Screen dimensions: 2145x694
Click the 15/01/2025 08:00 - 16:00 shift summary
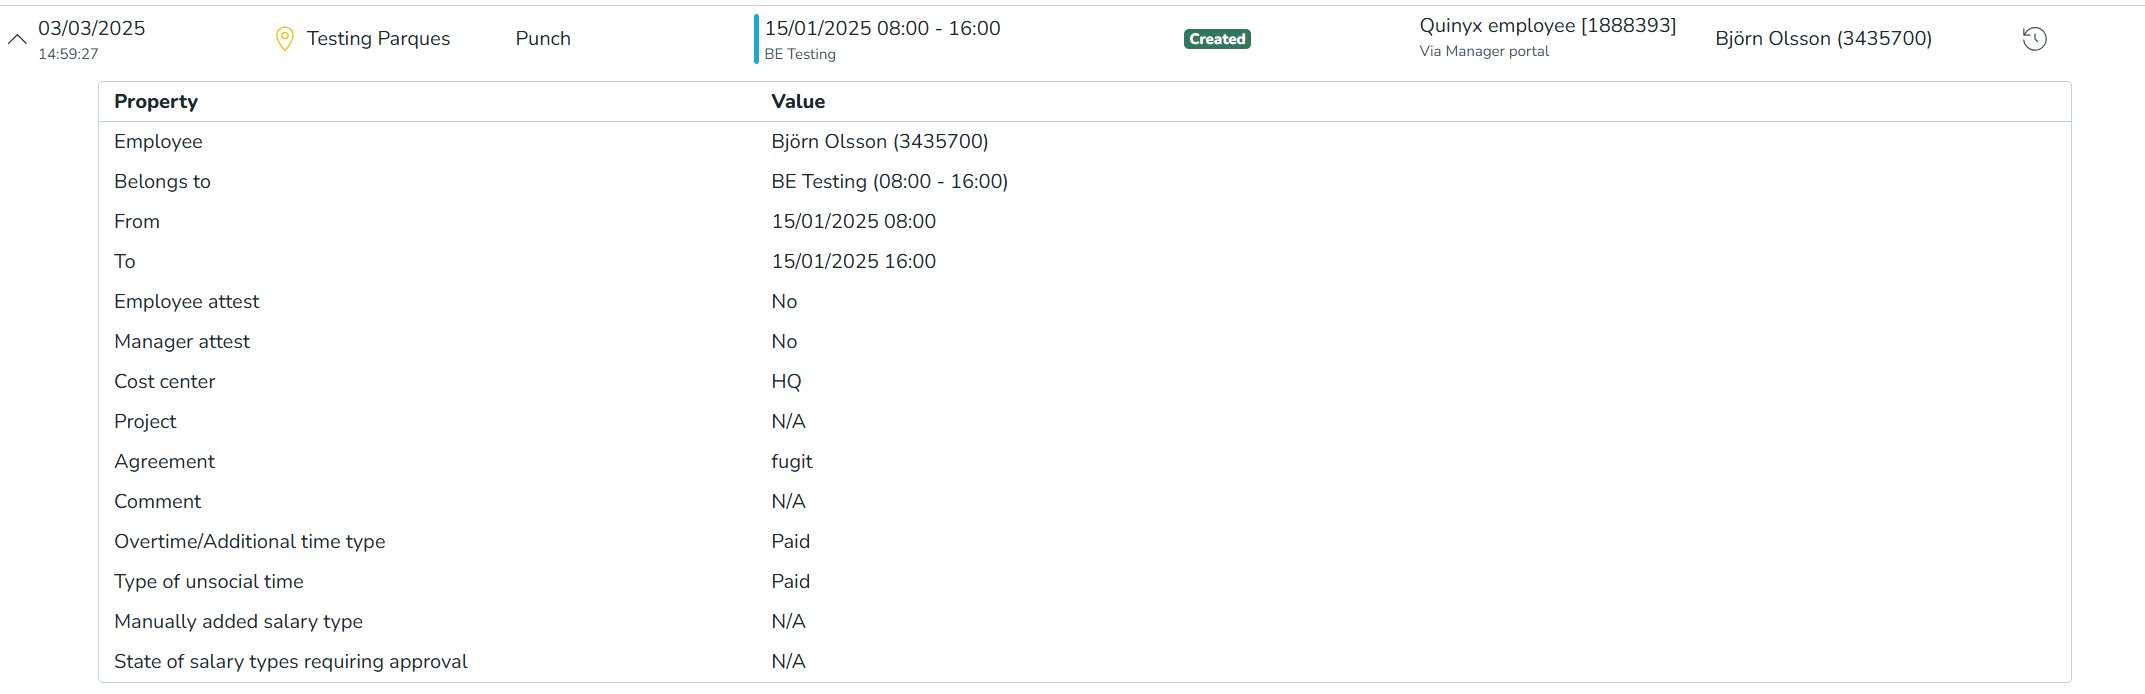click(882, 29)
